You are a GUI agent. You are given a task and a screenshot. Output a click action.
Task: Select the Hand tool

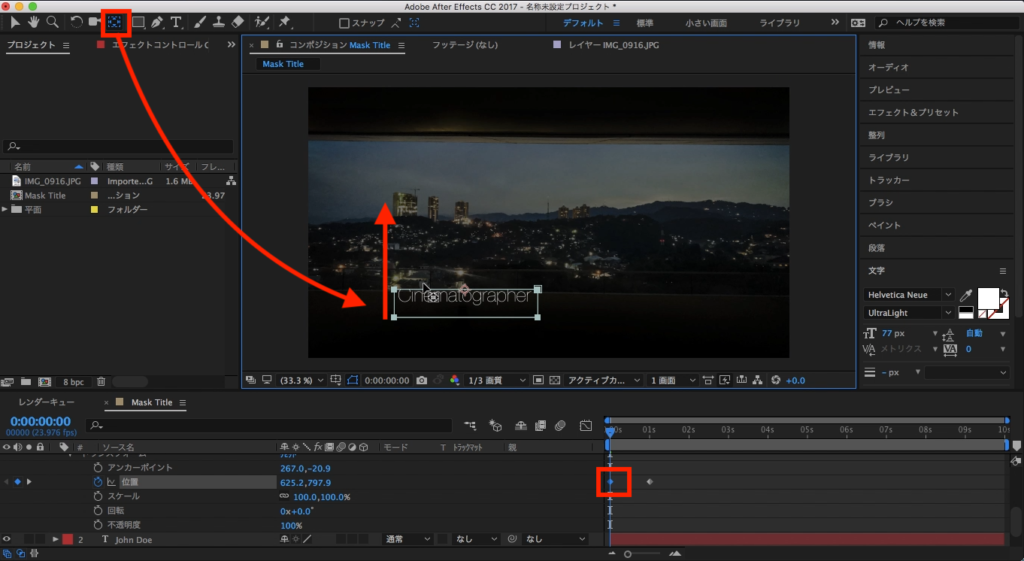tap(32, 21)
